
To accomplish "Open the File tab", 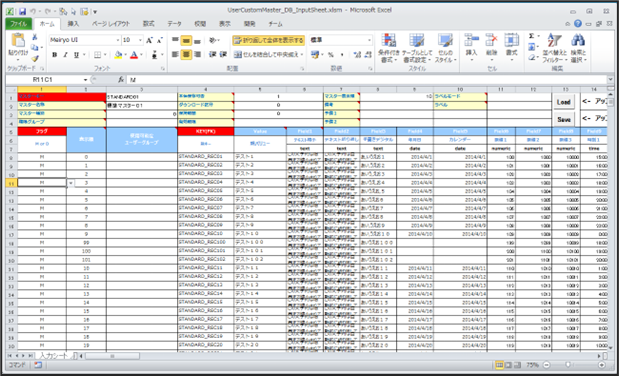I will pyautogui.click(x=19, y=24).
